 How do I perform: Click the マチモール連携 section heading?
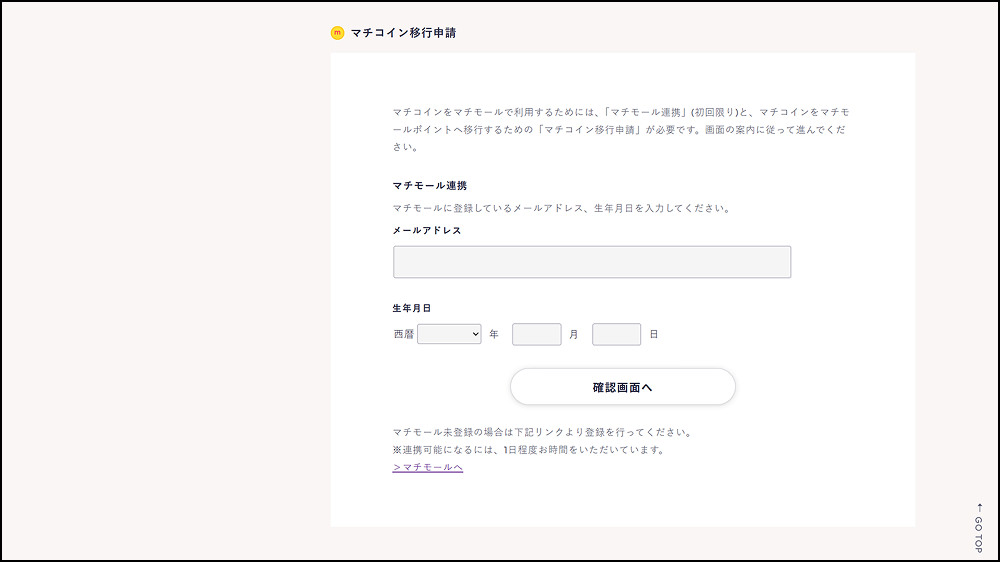click(x=429, y=186)
